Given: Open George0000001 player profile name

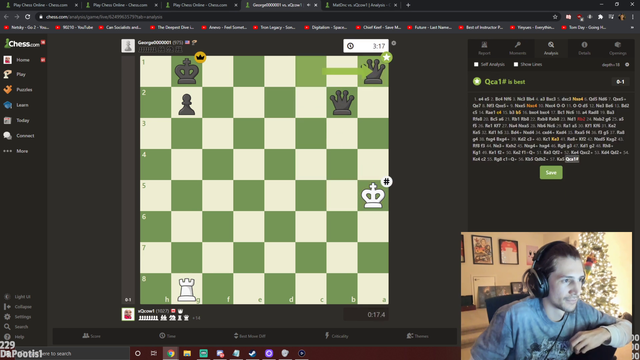Looking at the screenshot, I should (x=154, y=42).
